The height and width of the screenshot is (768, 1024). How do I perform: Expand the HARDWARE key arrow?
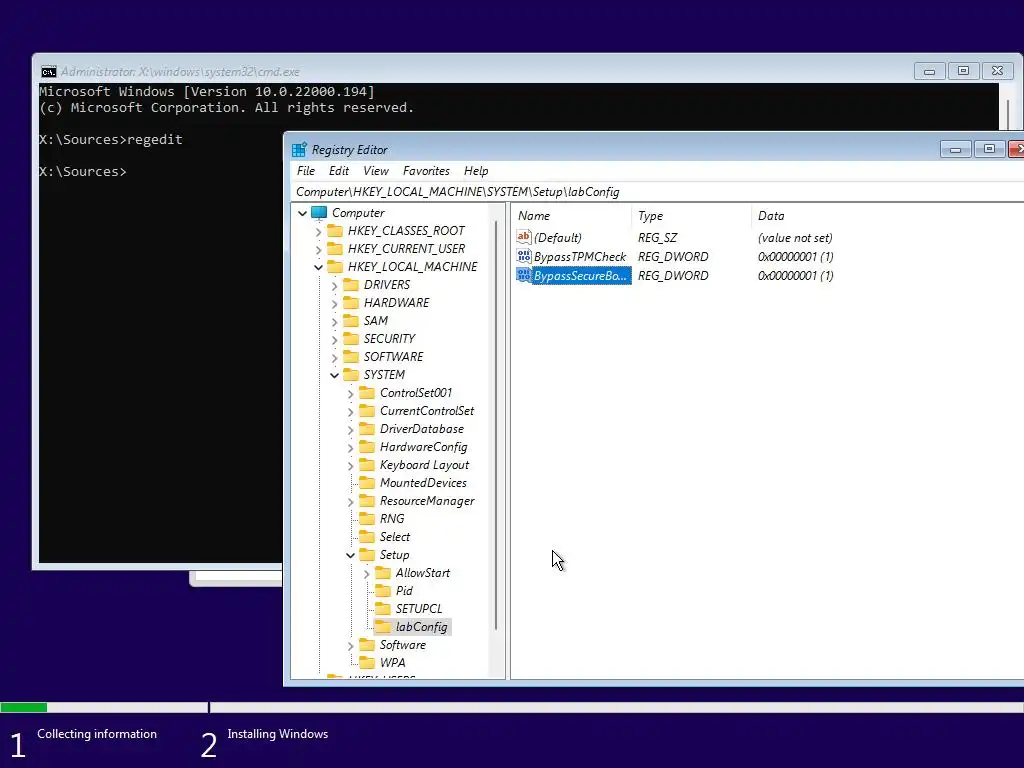coord(334,304)
